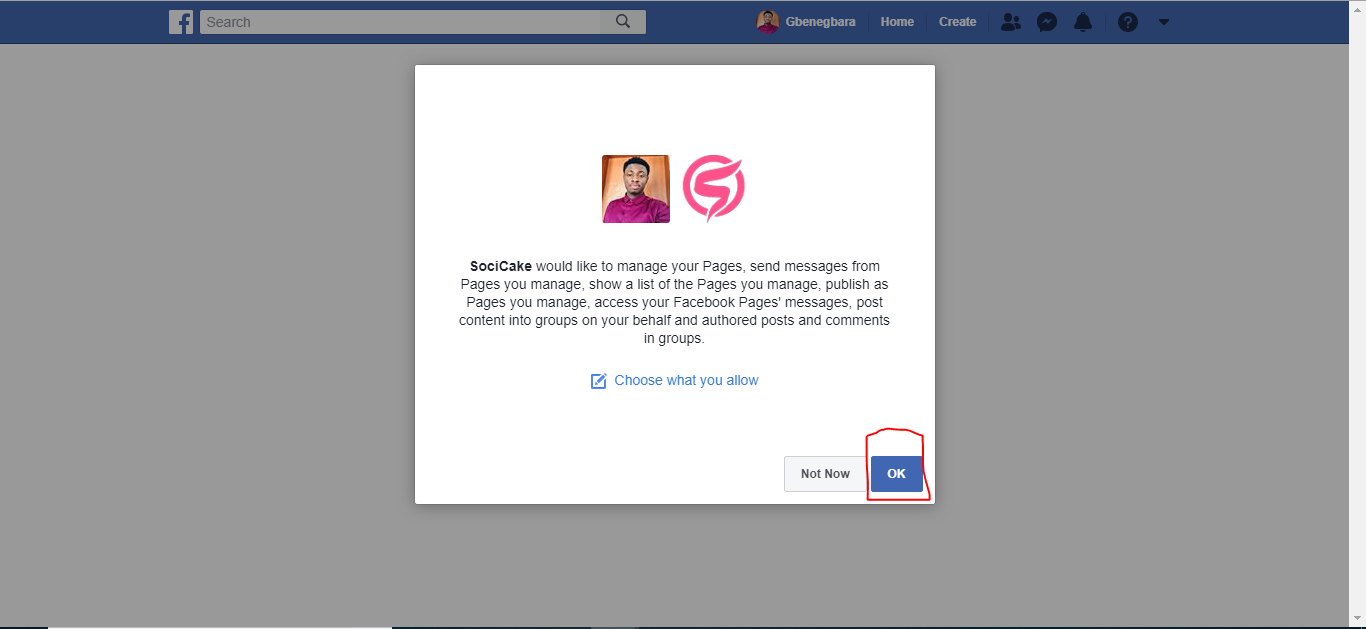
Task: Open the Help question mark icon
Action: pyautogui.click(x=1128, y=22)
